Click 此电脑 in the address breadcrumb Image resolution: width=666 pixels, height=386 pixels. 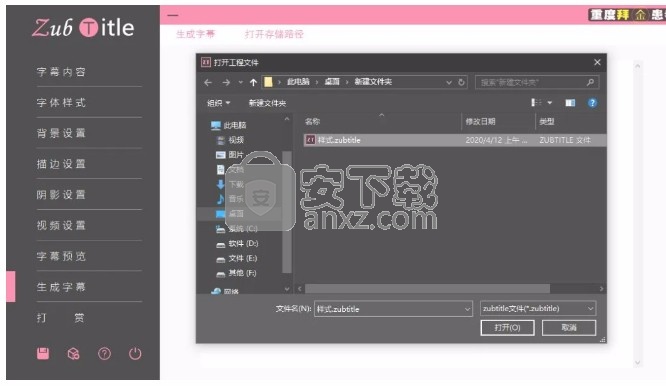point(298,82)
